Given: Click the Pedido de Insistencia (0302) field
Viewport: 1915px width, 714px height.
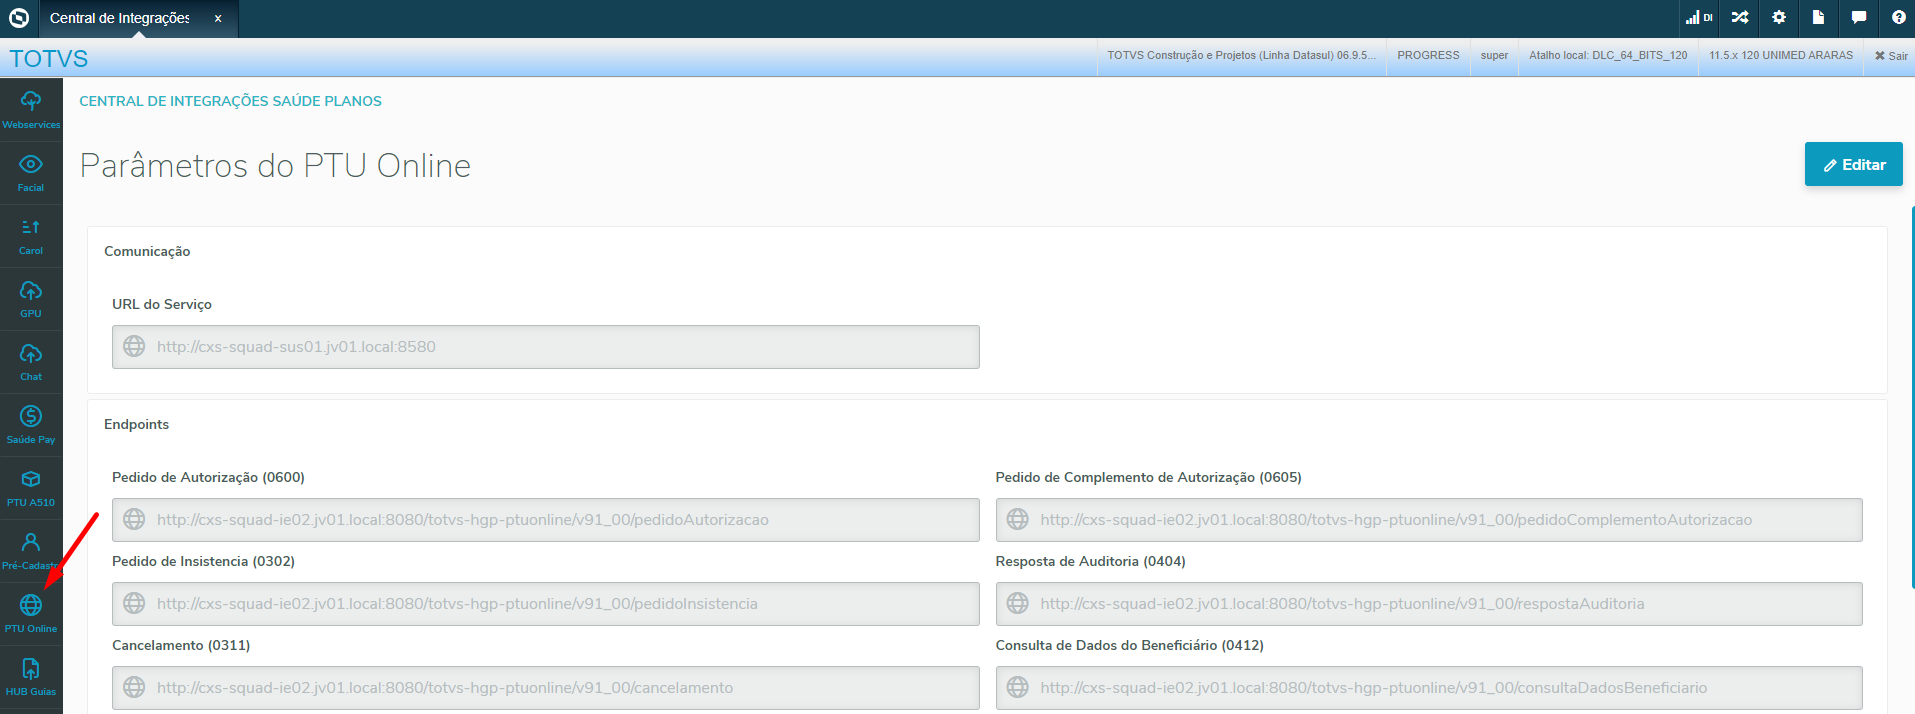Looking at the screenshot, I should tap(545, 603).
